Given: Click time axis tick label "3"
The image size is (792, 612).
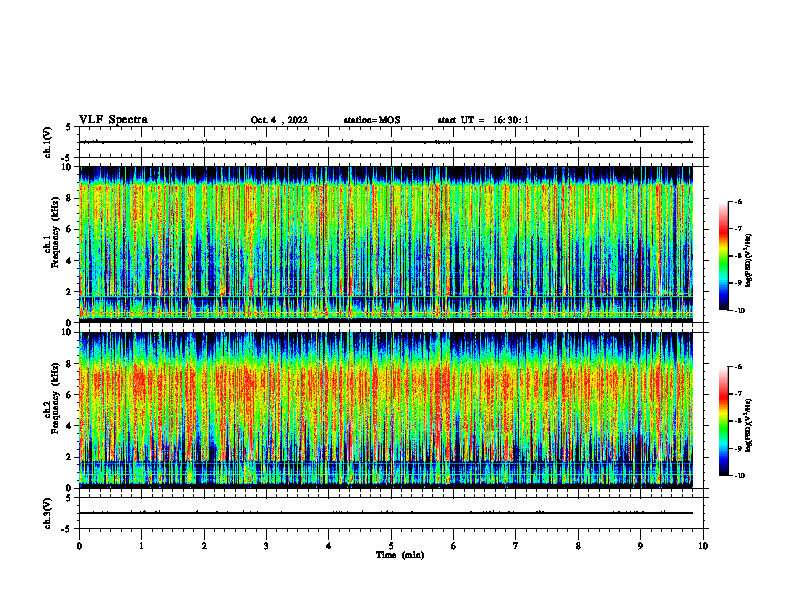Looking at the screenshot, I should pyautogui.click(x=266, y=546).
